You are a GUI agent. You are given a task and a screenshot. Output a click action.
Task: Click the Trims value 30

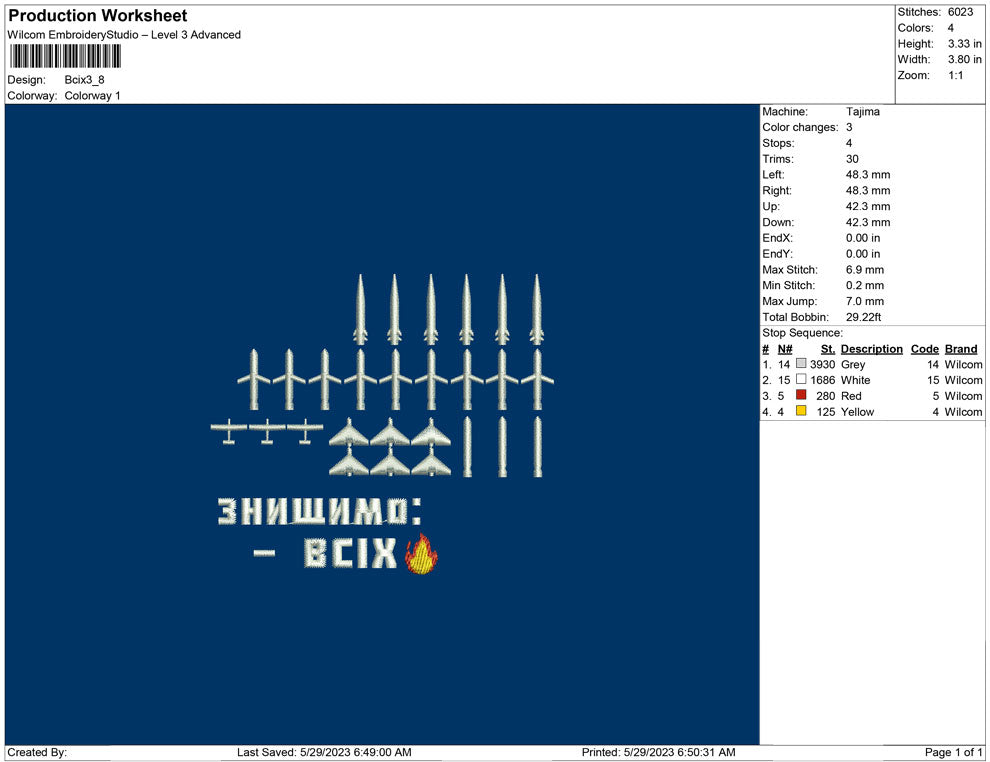[852, 158]
